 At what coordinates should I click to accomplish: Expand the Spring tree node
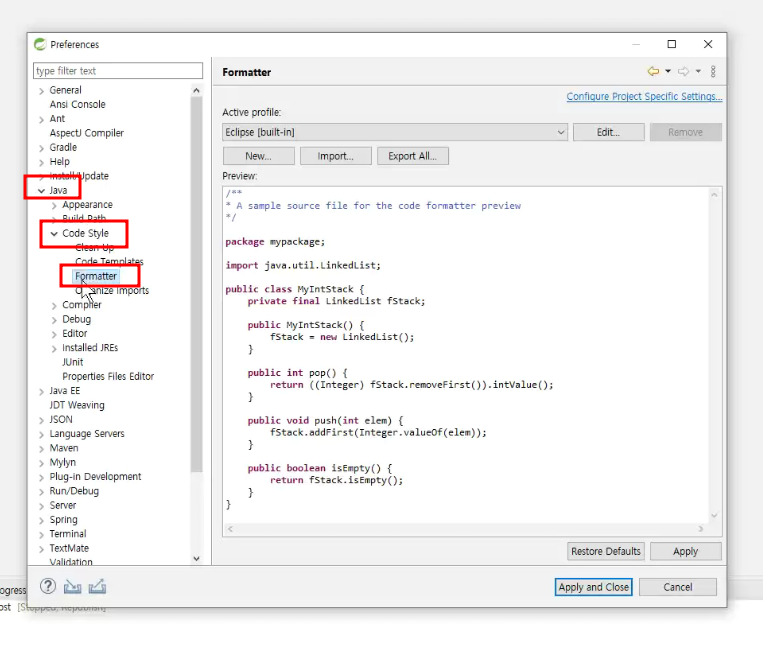(41, 520)
